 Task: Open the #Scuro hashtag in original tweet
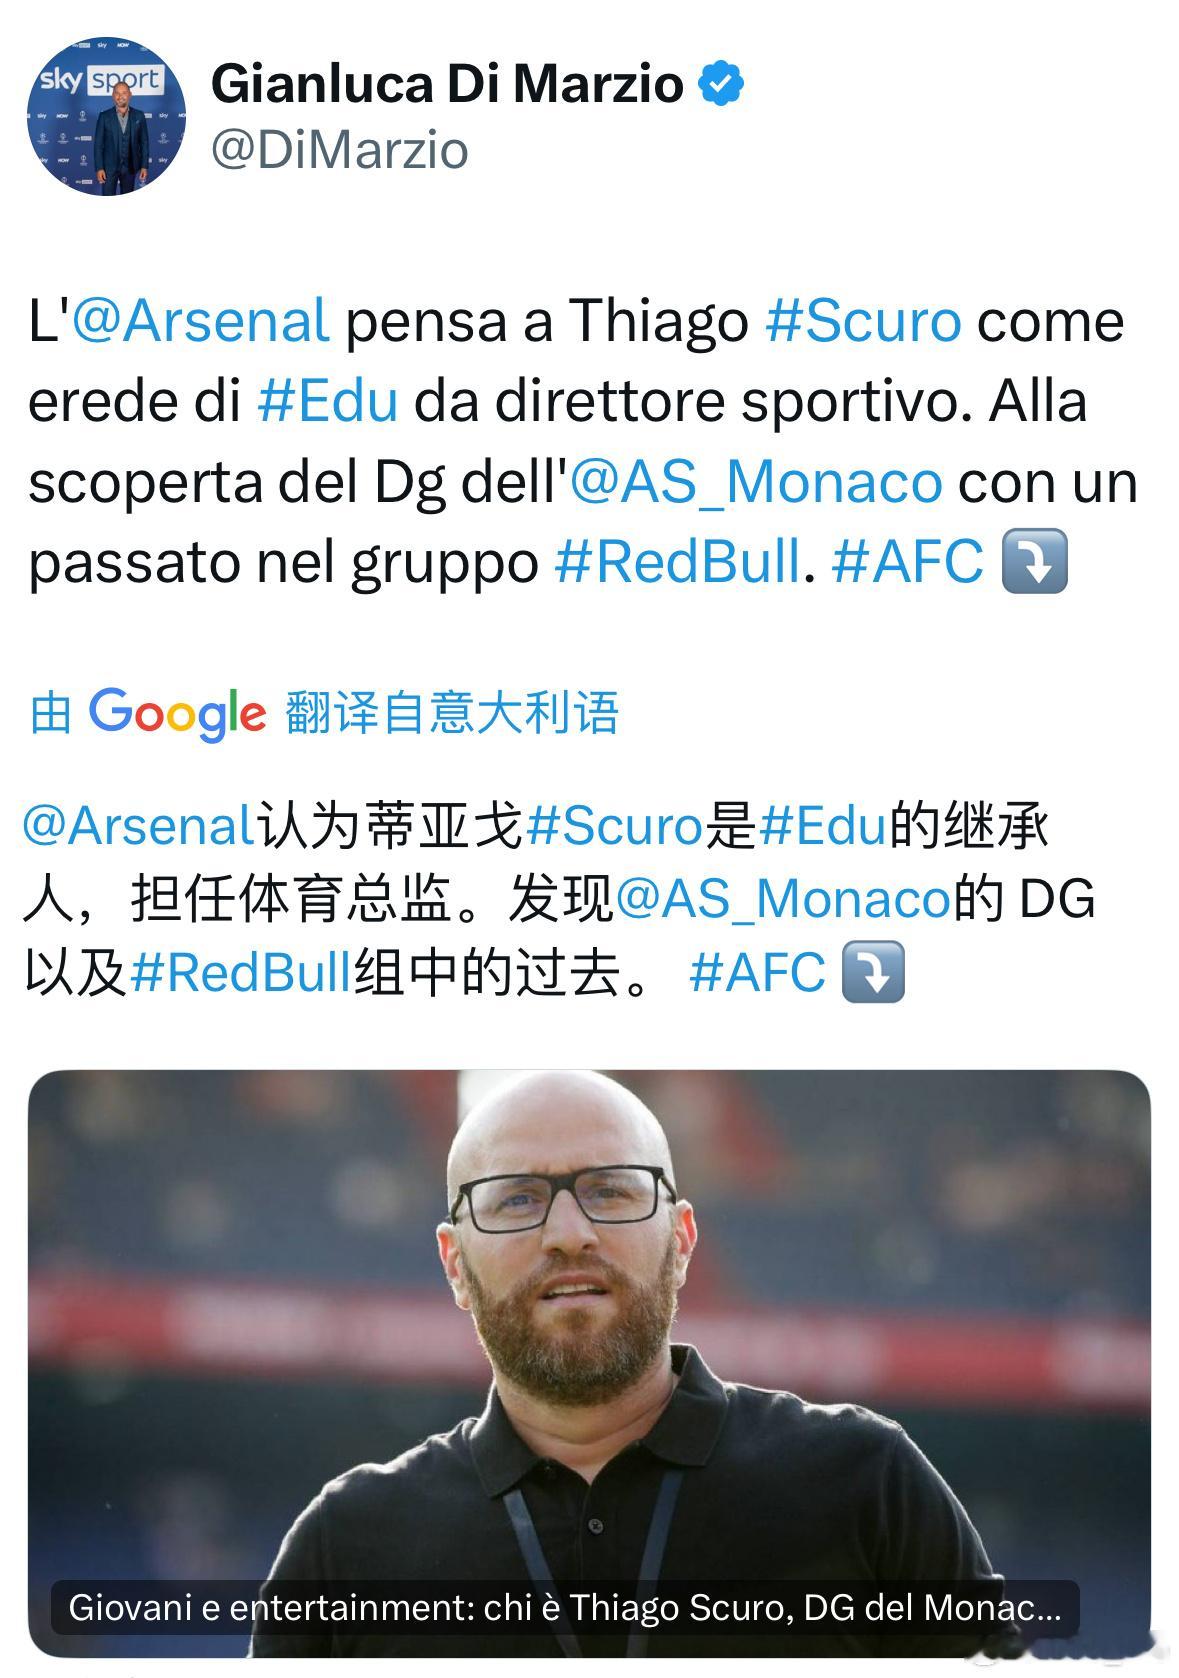pyautogui.click(x=863, y=321)
